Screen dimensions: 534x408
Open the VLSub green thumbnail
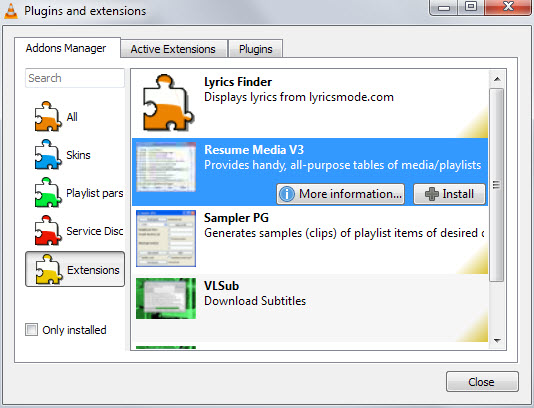[166, 298]
